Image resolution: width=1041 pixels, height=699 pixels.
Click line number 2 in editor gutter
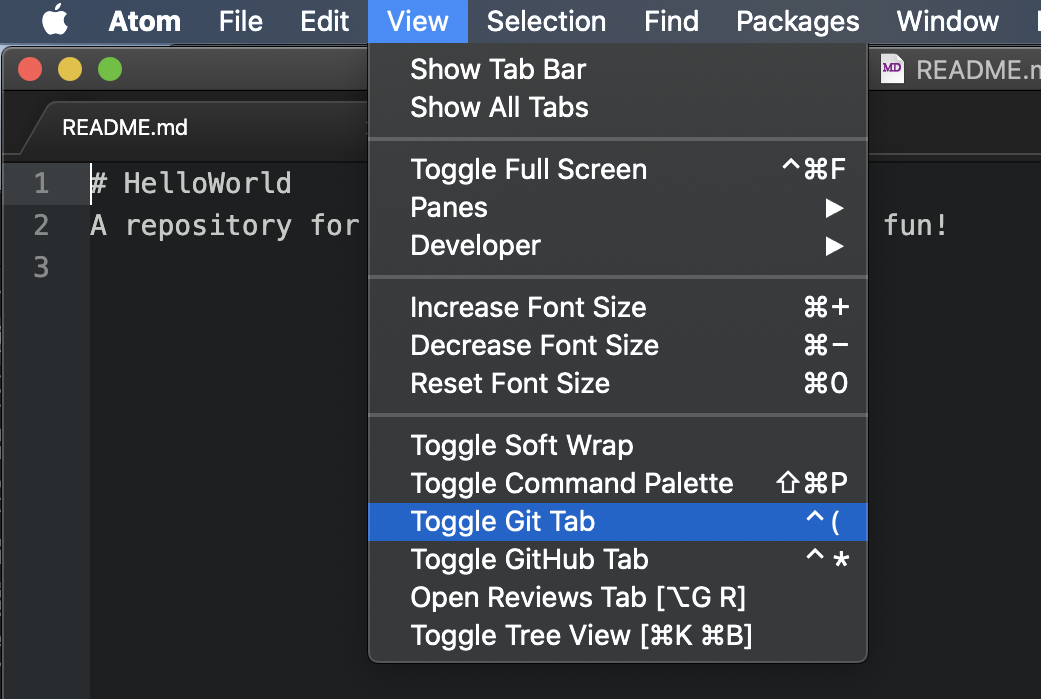click(40, 226)
